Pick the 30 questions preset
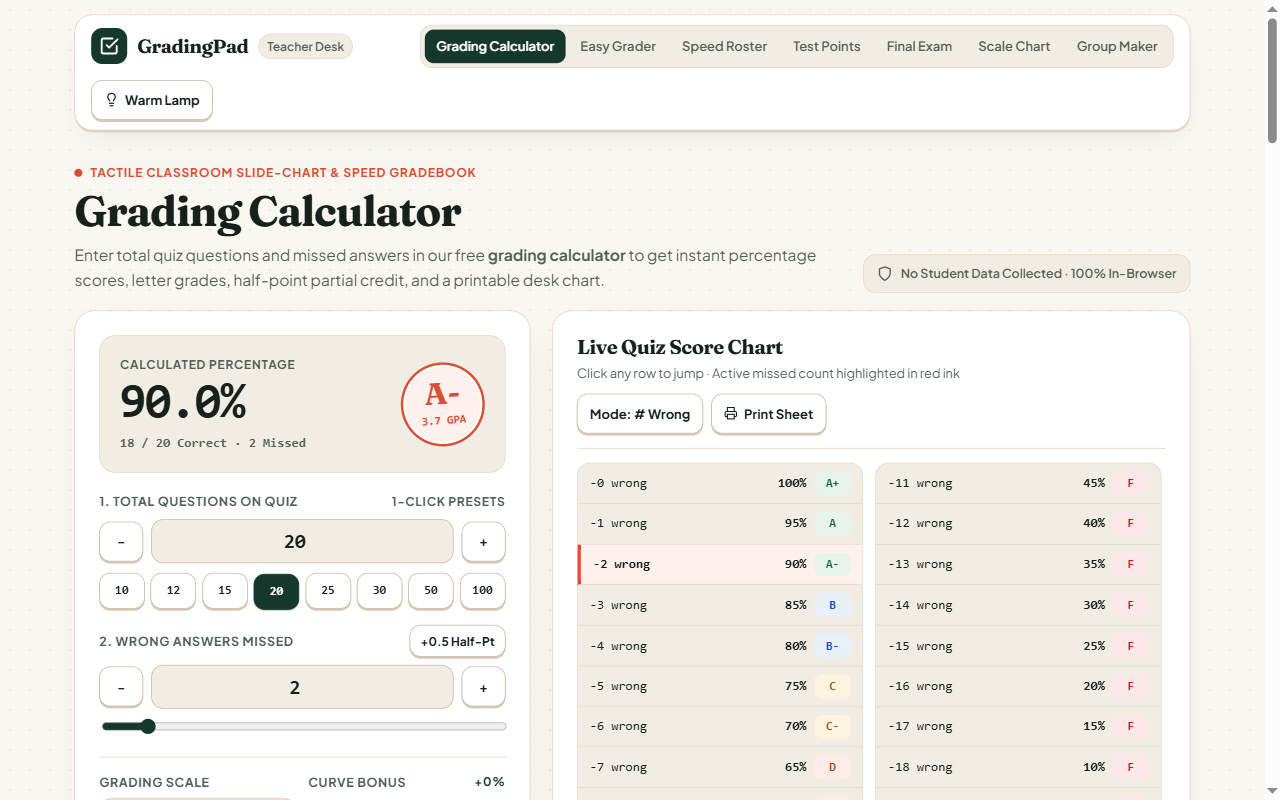The image size is (1280, 800). point(380,591)
